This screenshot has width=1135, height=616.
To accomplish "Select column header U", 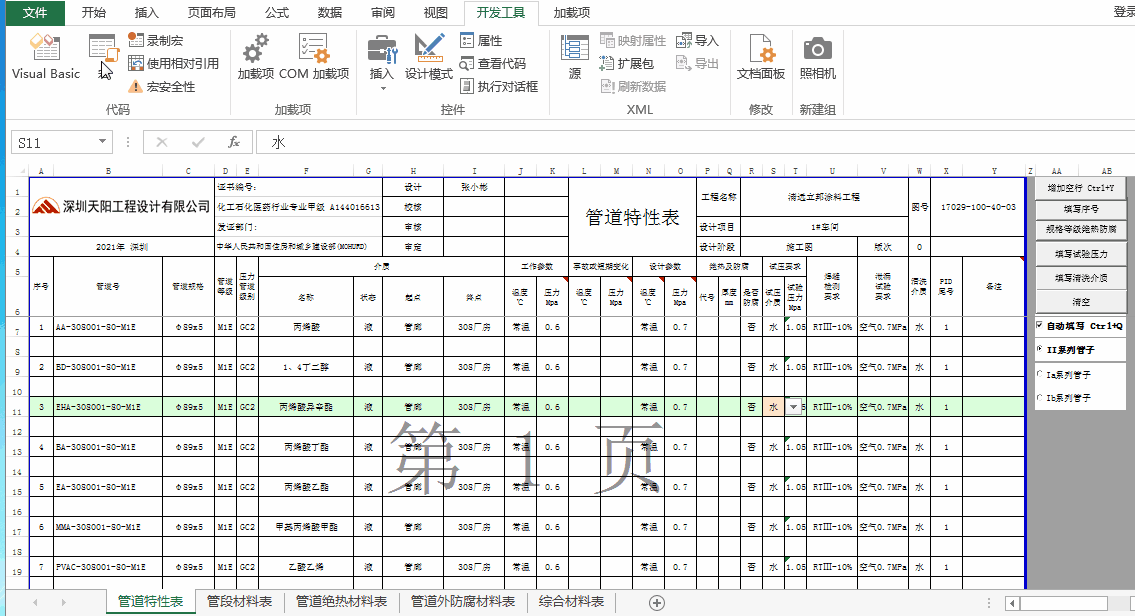I will (832, 172).
